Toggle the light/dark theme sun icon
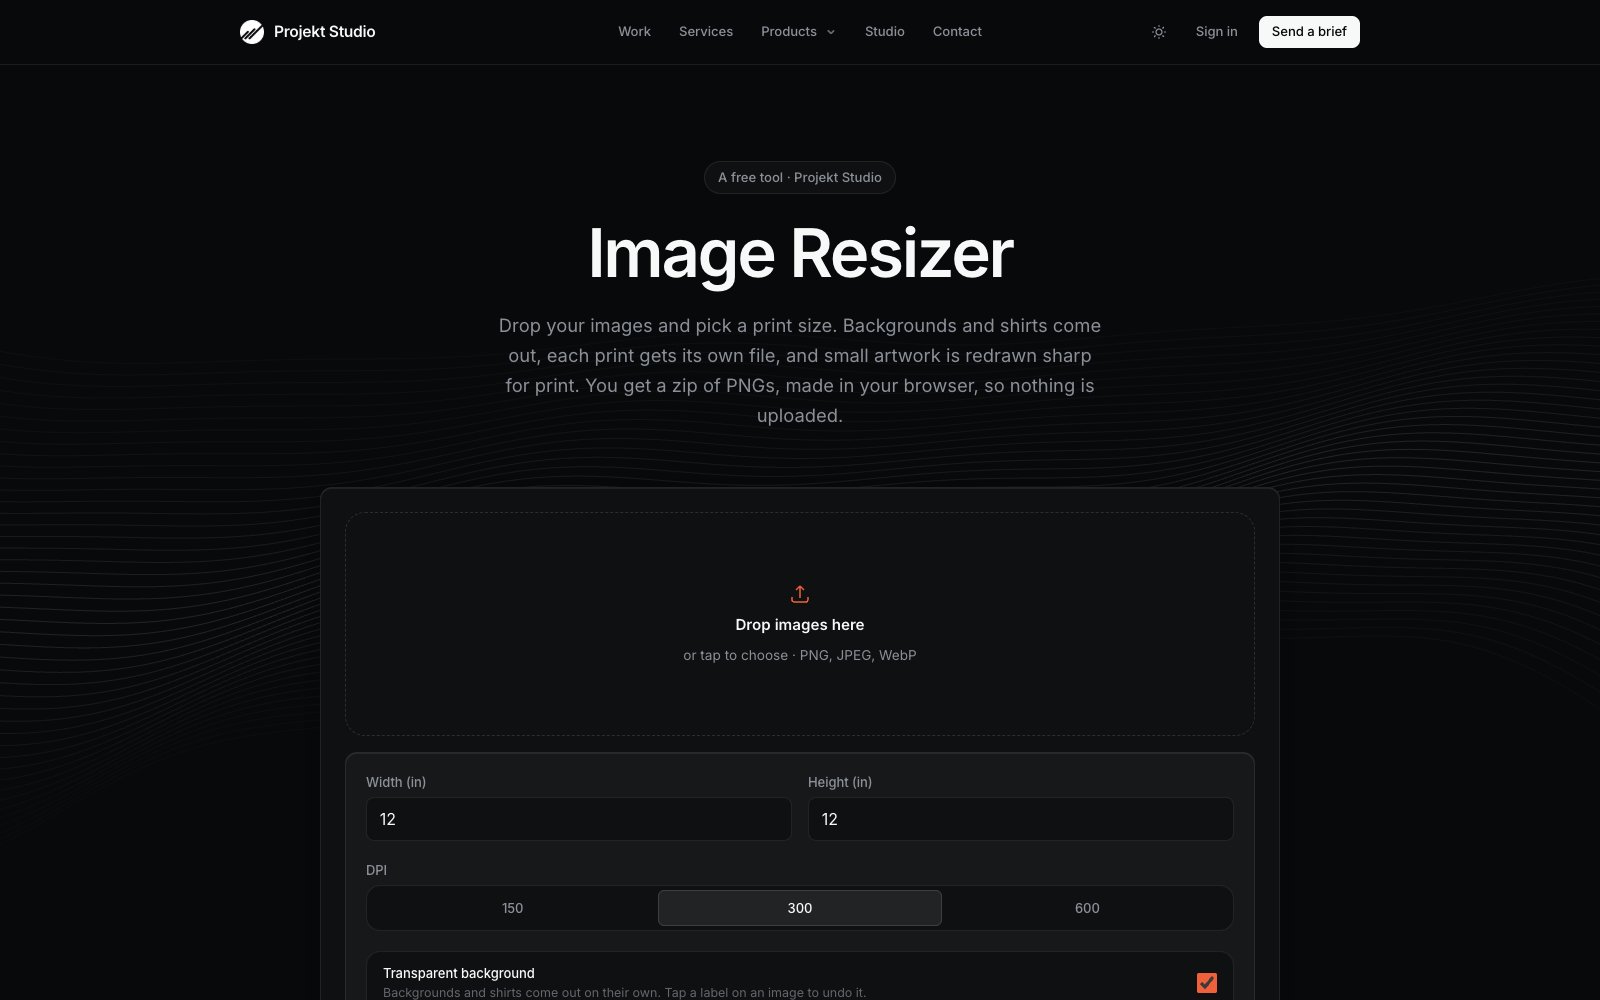 (x=1159, y=32)
